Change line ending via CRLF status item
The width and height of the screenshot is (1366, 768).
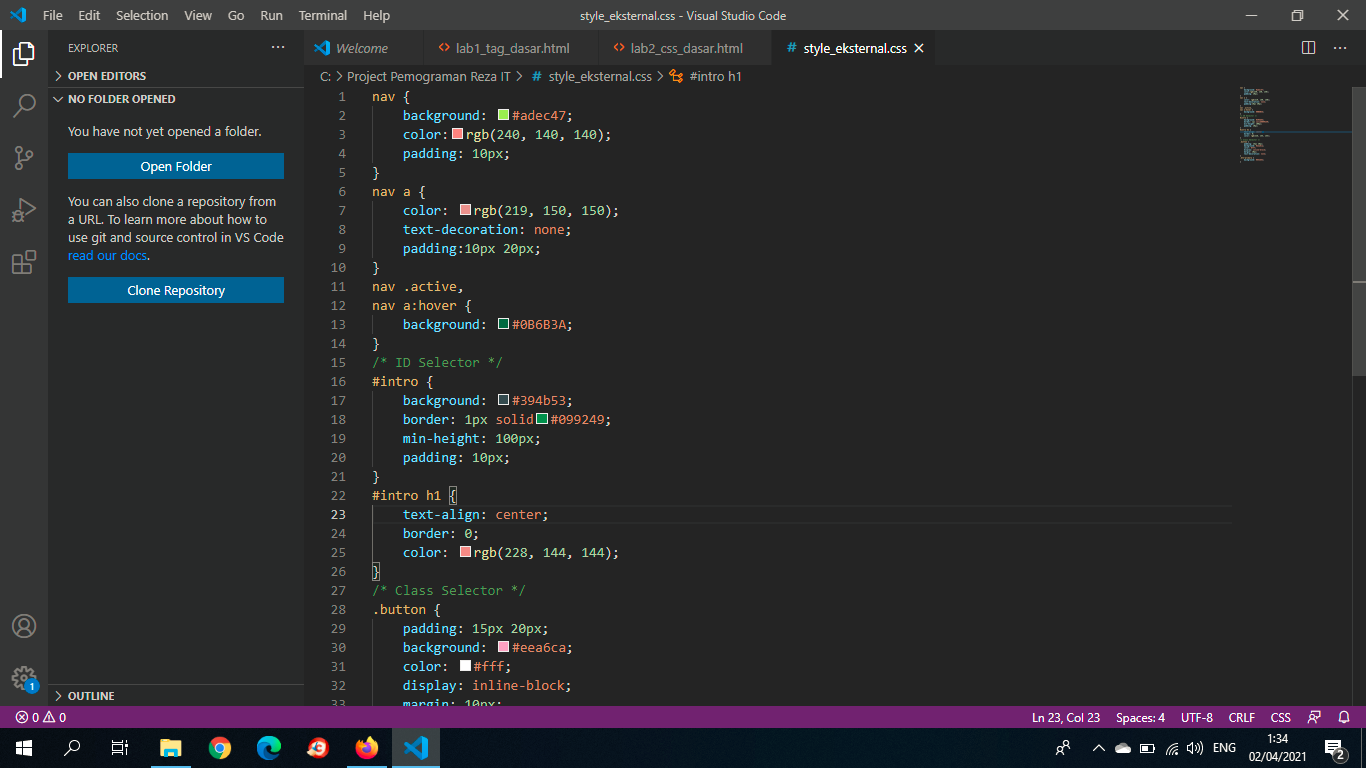click(1242, 717)
